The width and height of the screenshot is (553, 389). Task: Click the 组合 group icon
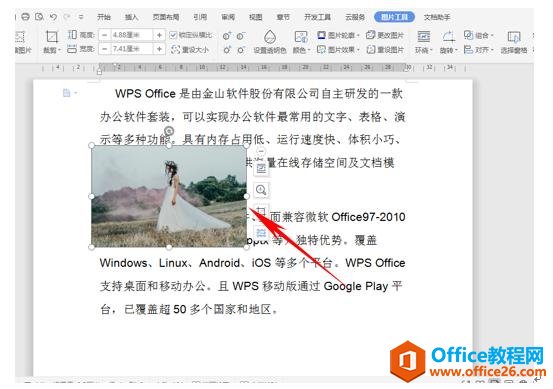coord(468,35)
